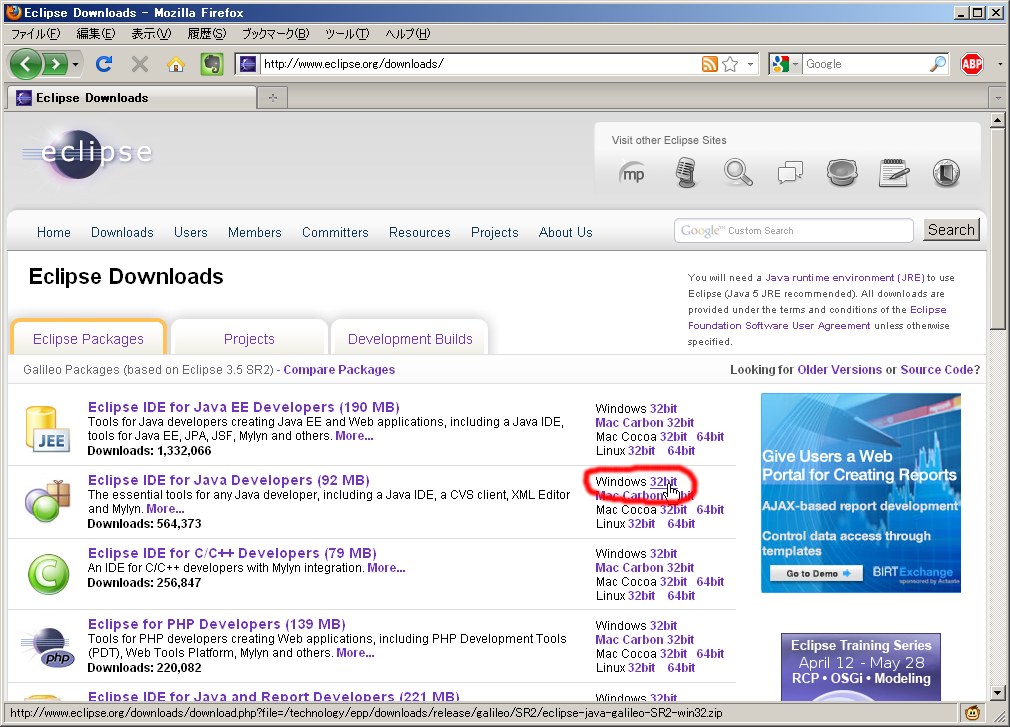
Task: Click the Search button
Action: click(x=951, y=230)
